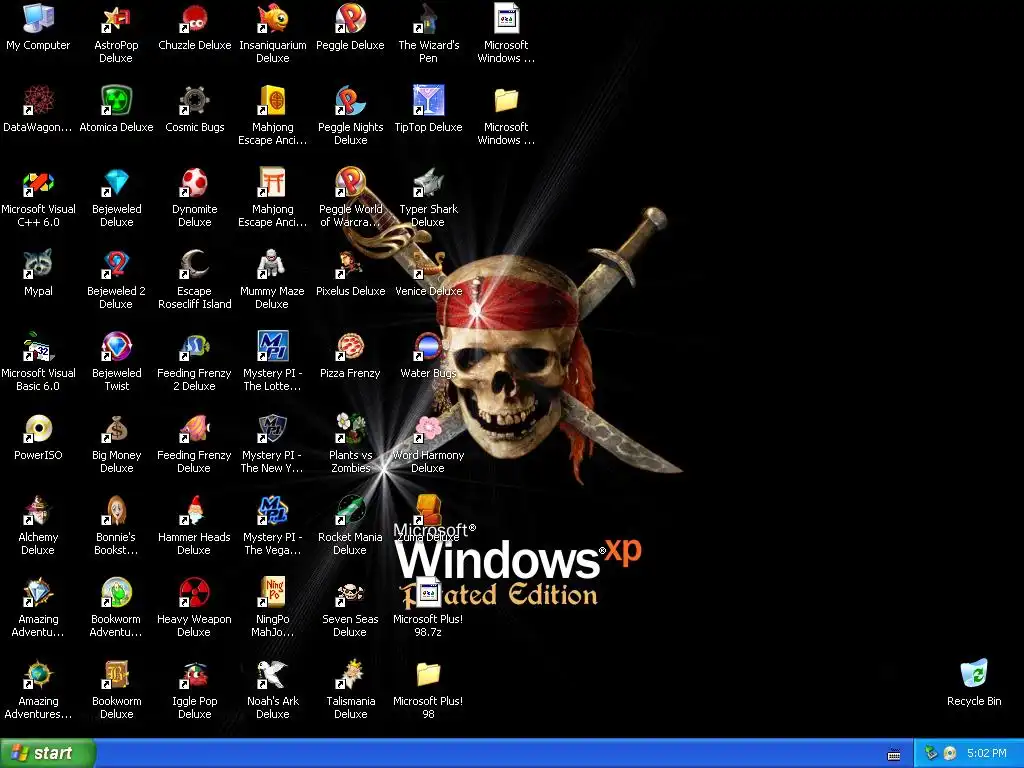Viewport: 1024px width, 768px height.
Task: Click the Noah's Ark Deluxe dove icon
Action: [x=272, y=675]
